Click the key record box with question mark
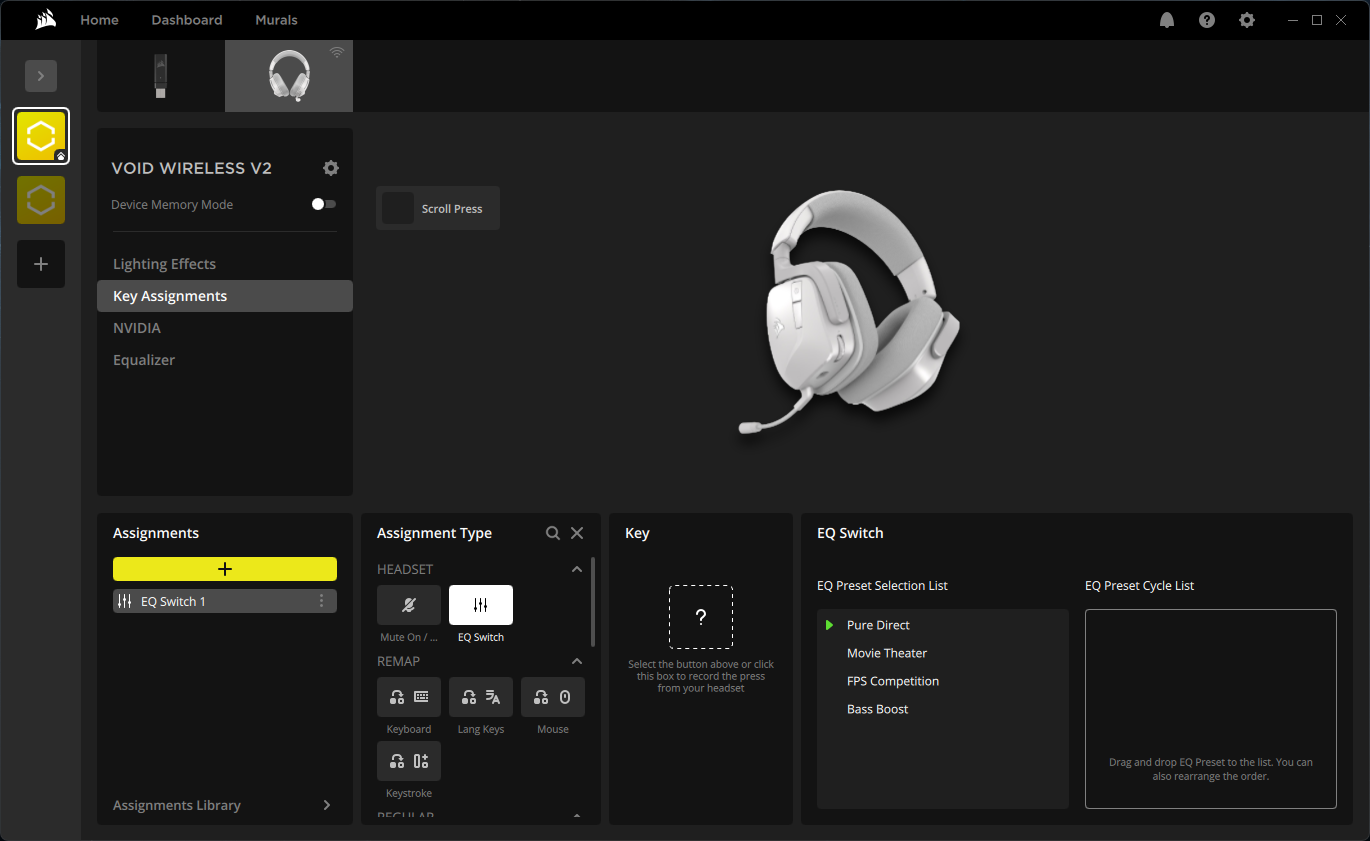 701,617
